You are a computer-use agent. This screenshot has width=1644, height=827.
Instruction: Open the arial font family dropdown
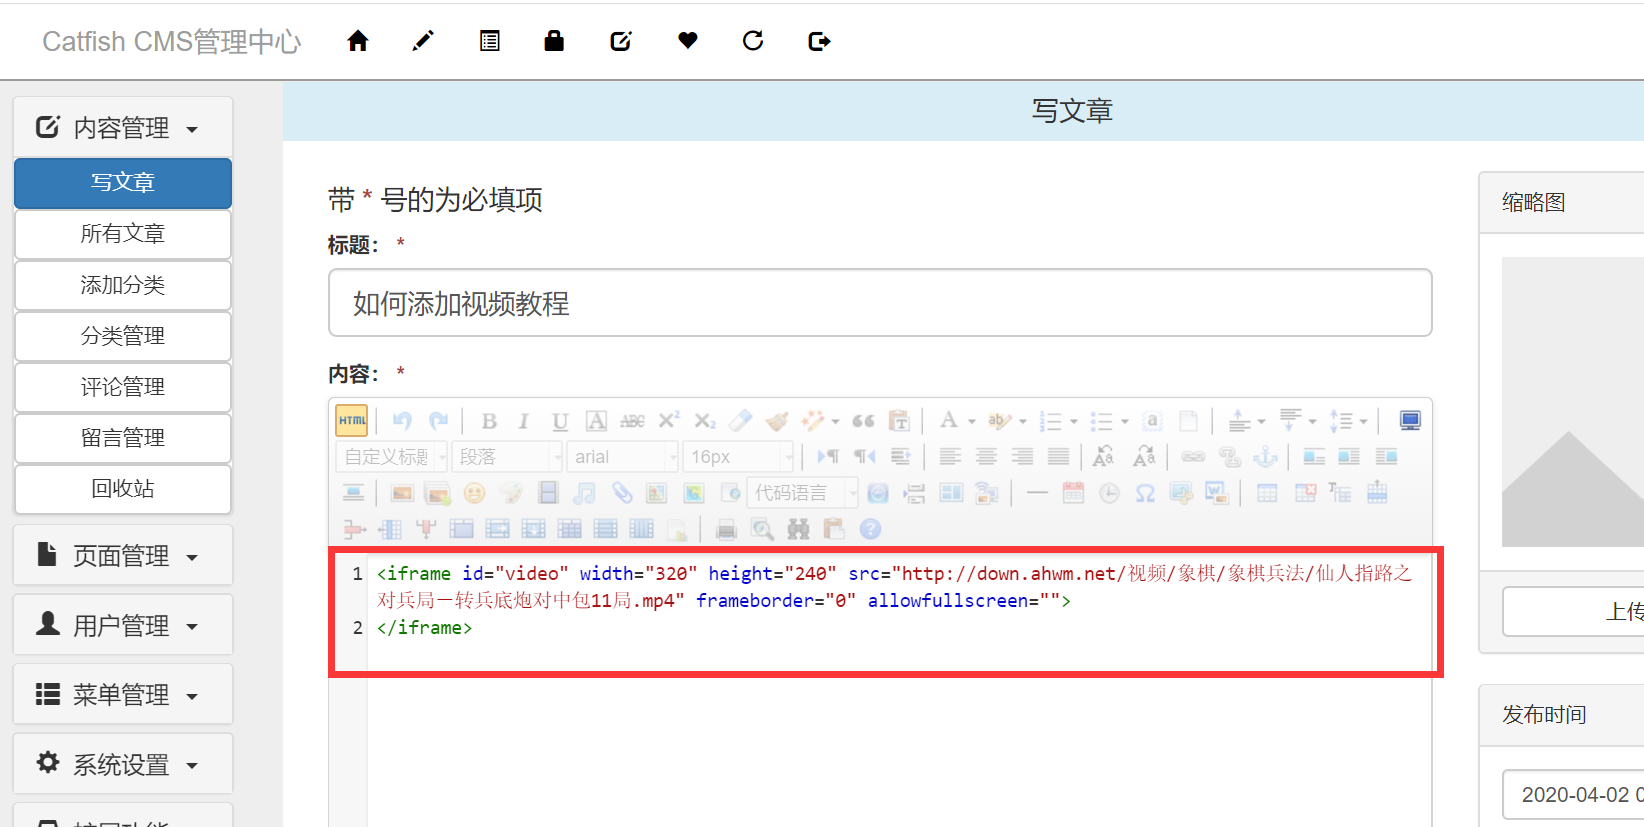tap(622, 457)
